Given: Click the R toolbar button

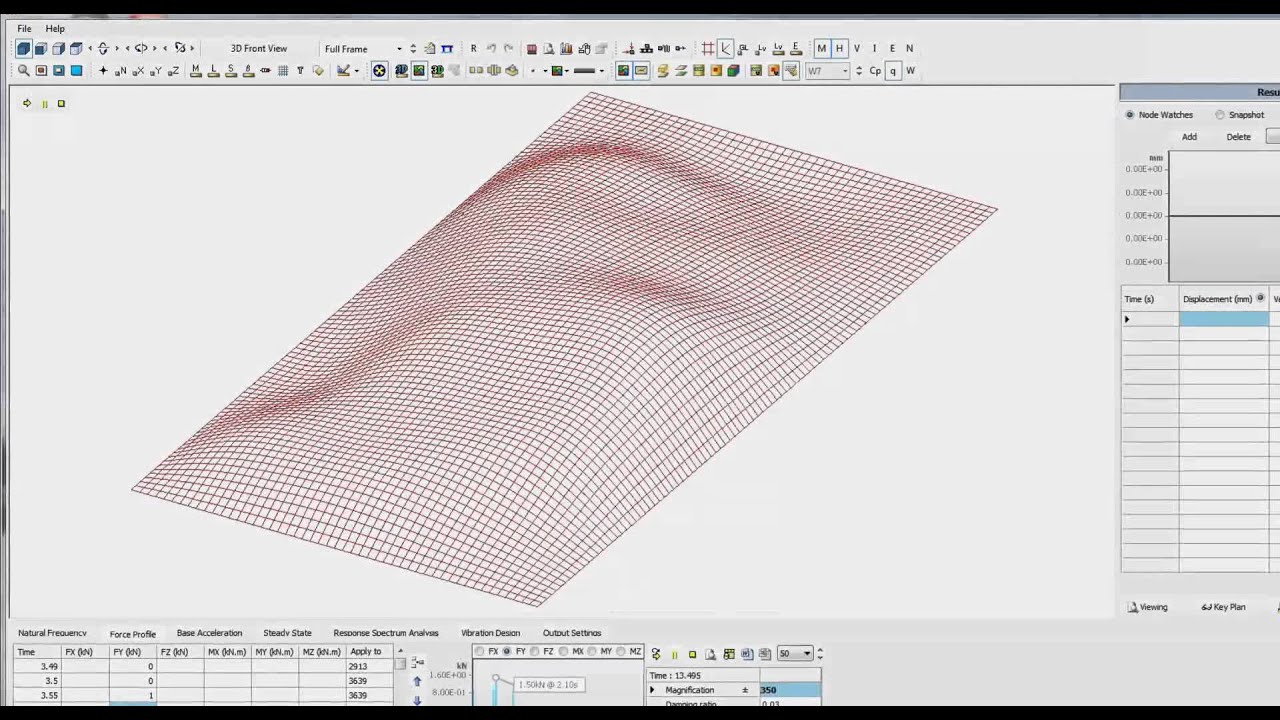Looking at the screenshot, I should [x=473, y=48].
